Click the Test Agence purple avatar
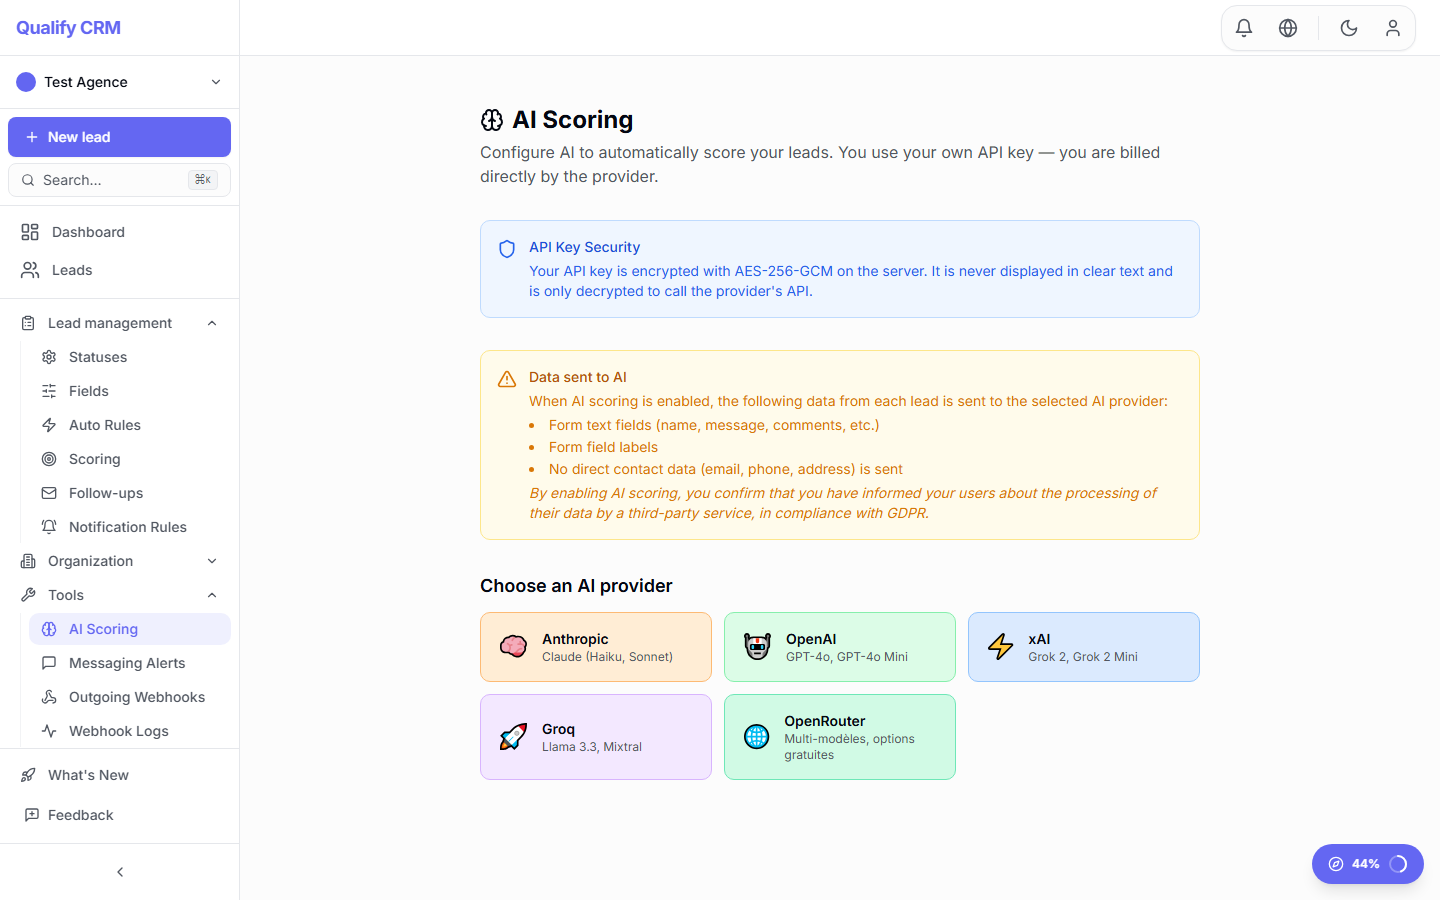 [x=26, y=82]
